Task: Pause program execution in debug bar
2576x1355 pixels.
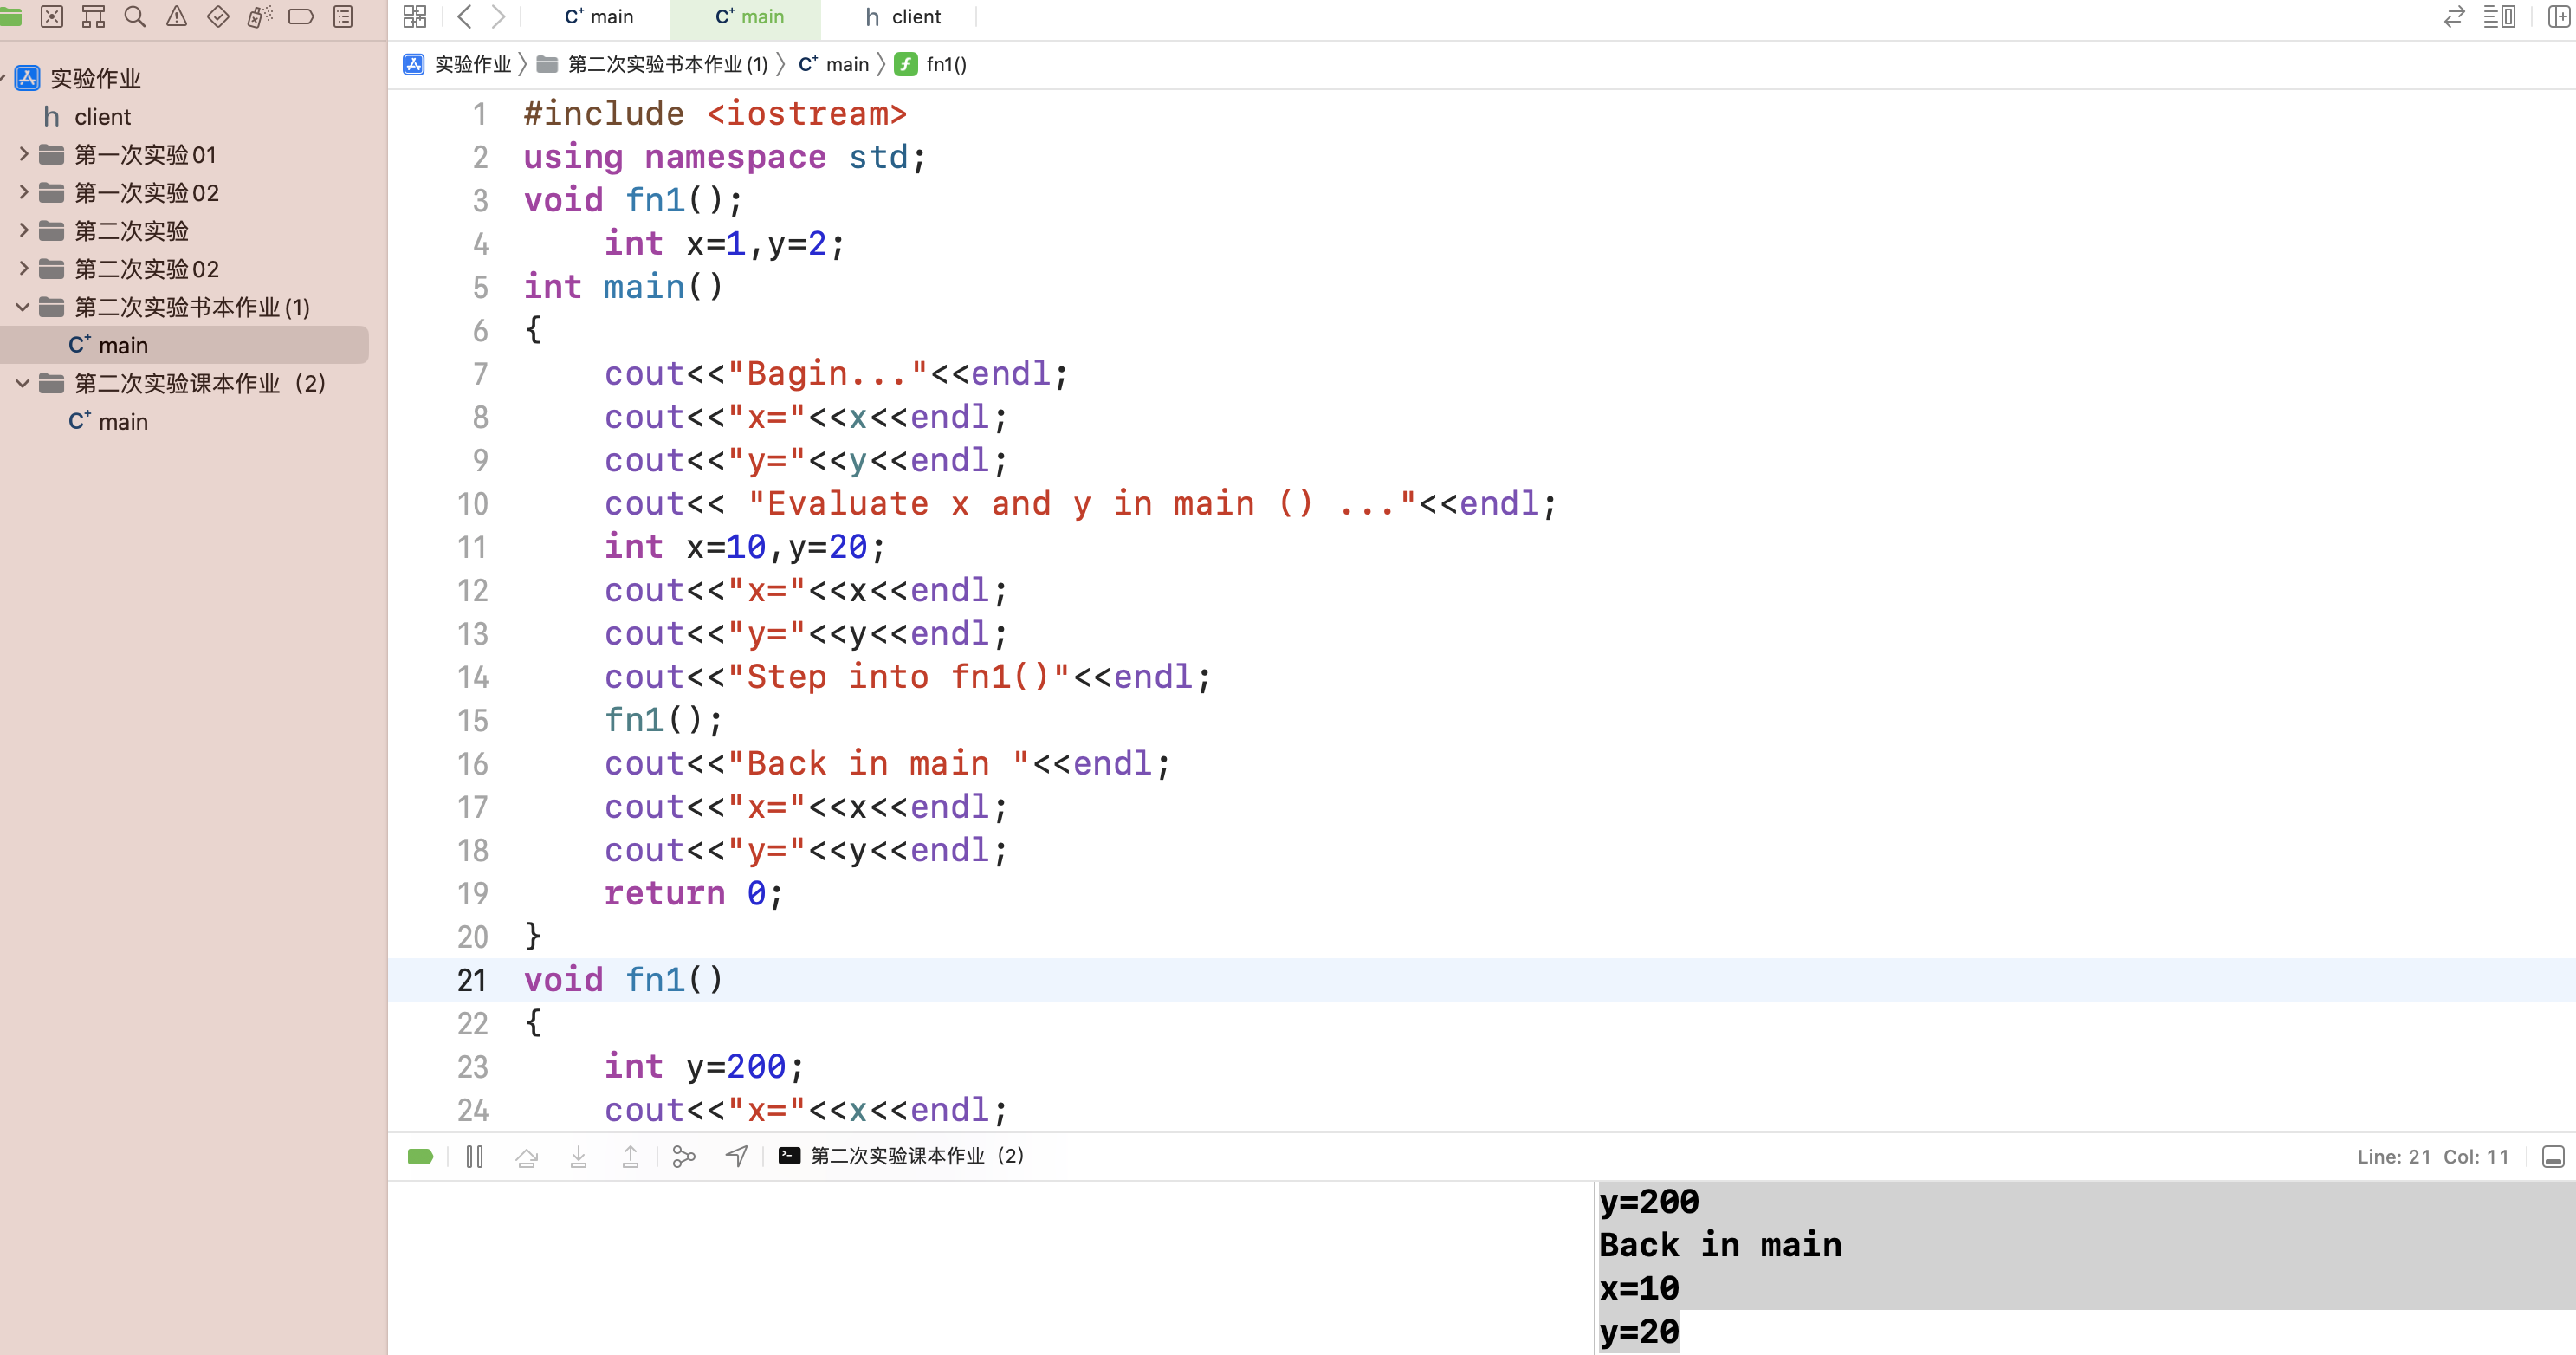Action: (475, 1157)
